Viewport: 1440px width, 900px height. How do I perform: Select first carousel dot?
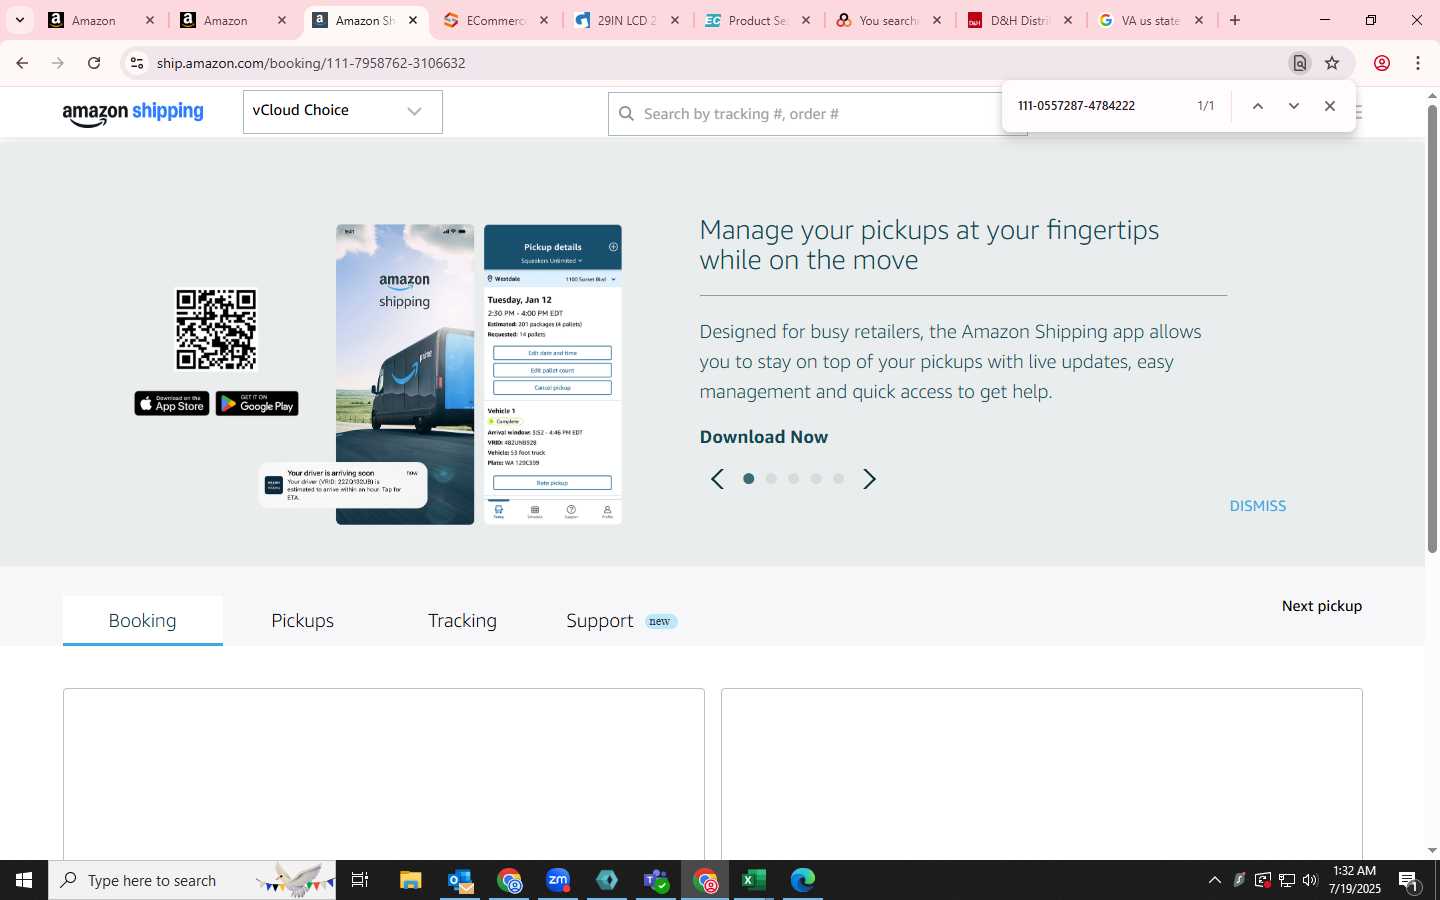(x=749, y=479)
